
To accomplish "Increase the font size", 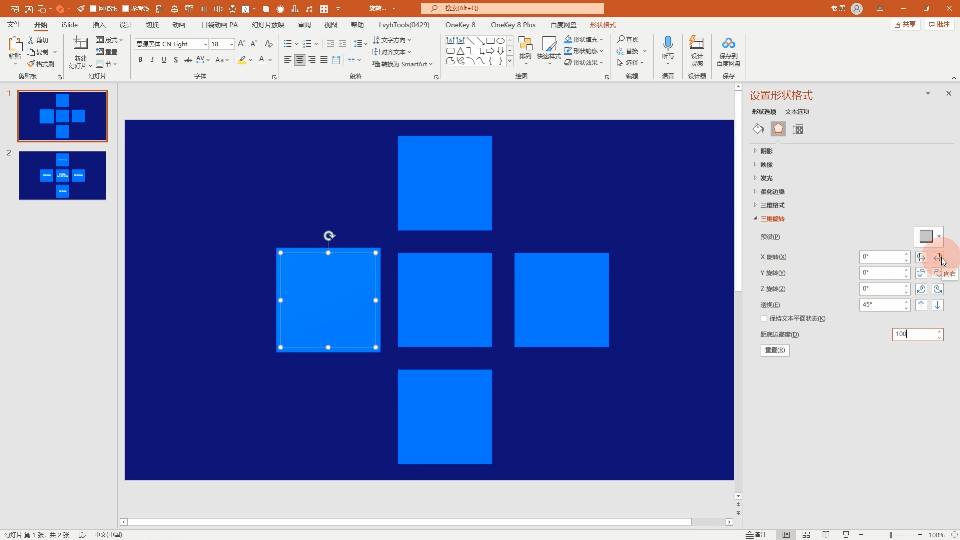I will [x=241, y=44].
